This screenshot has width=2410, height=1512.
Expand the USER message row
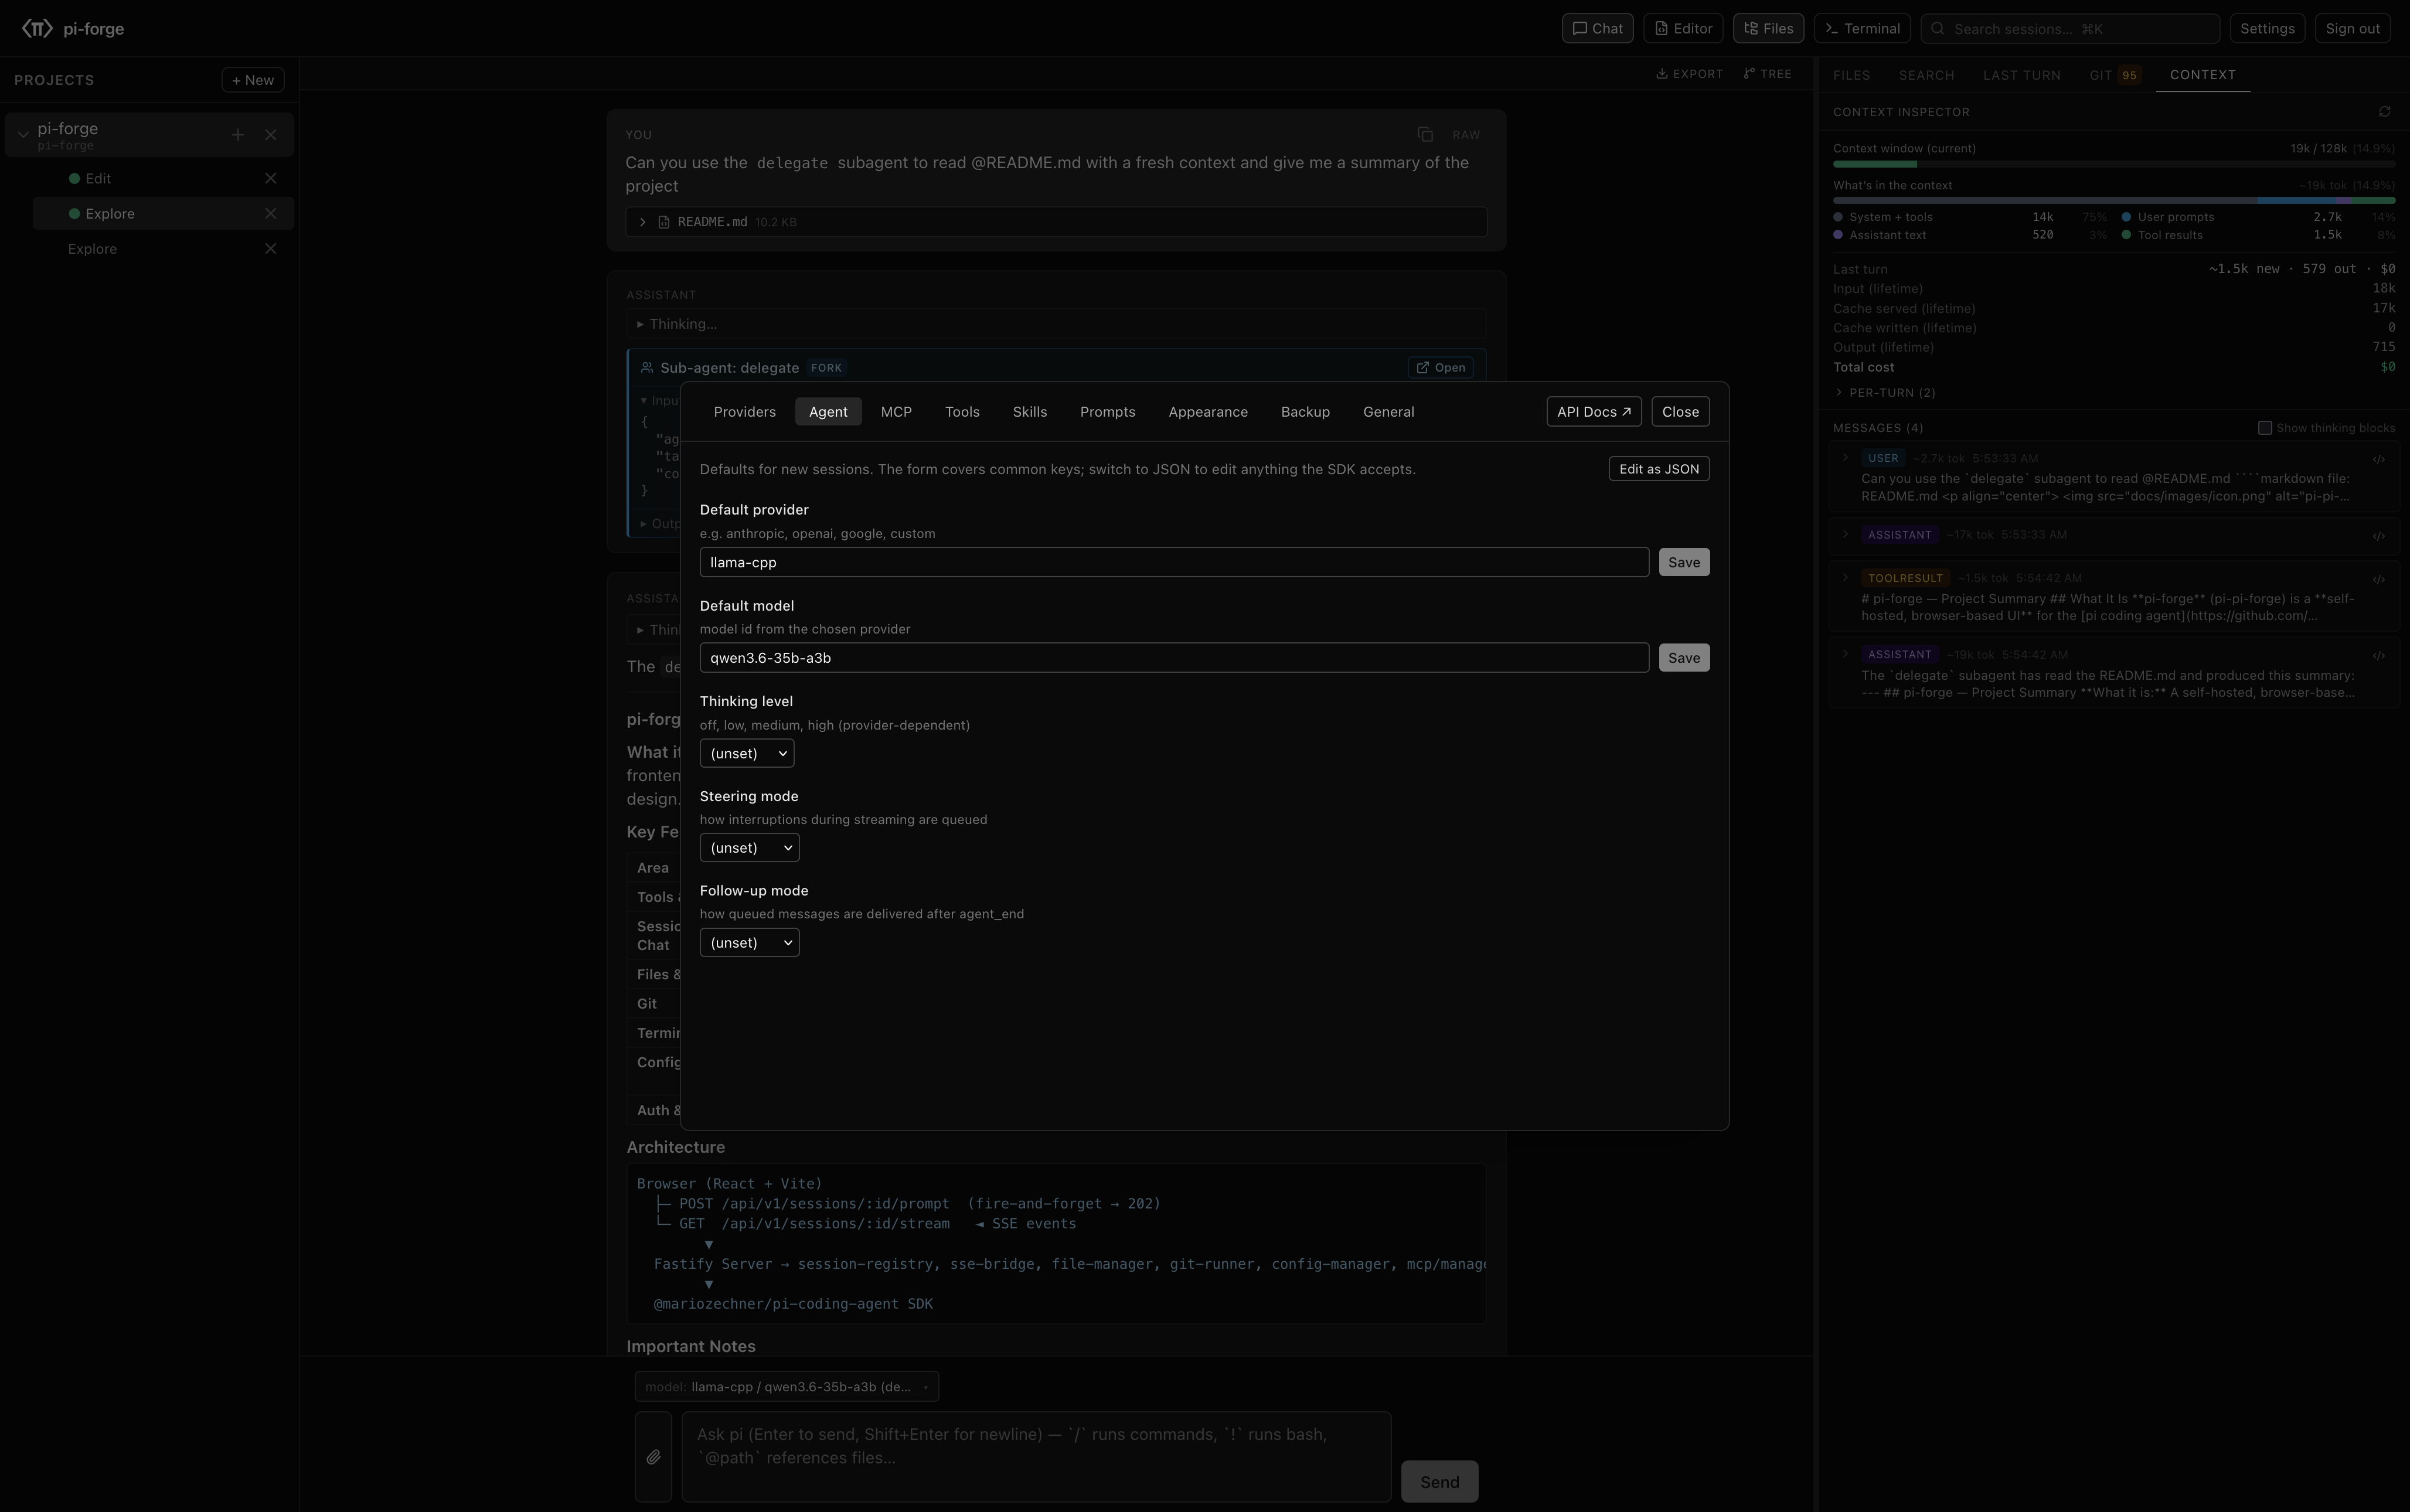pyautogui.click(x=1846, y=458)
